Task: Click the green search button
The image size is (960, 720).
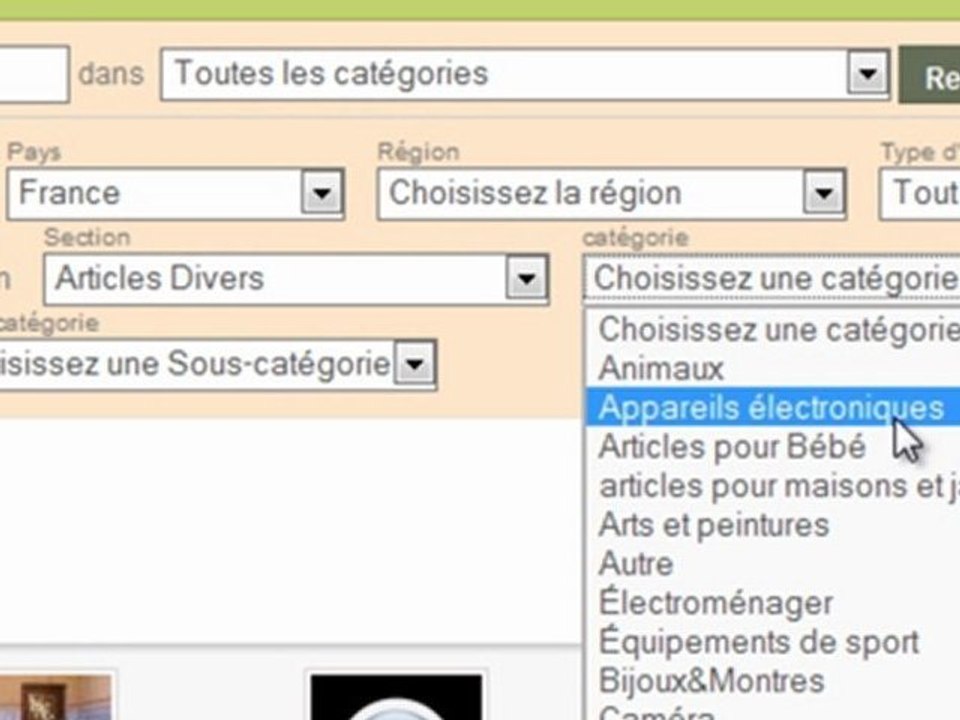Action: pyautogui.click(x=929, y=75)
